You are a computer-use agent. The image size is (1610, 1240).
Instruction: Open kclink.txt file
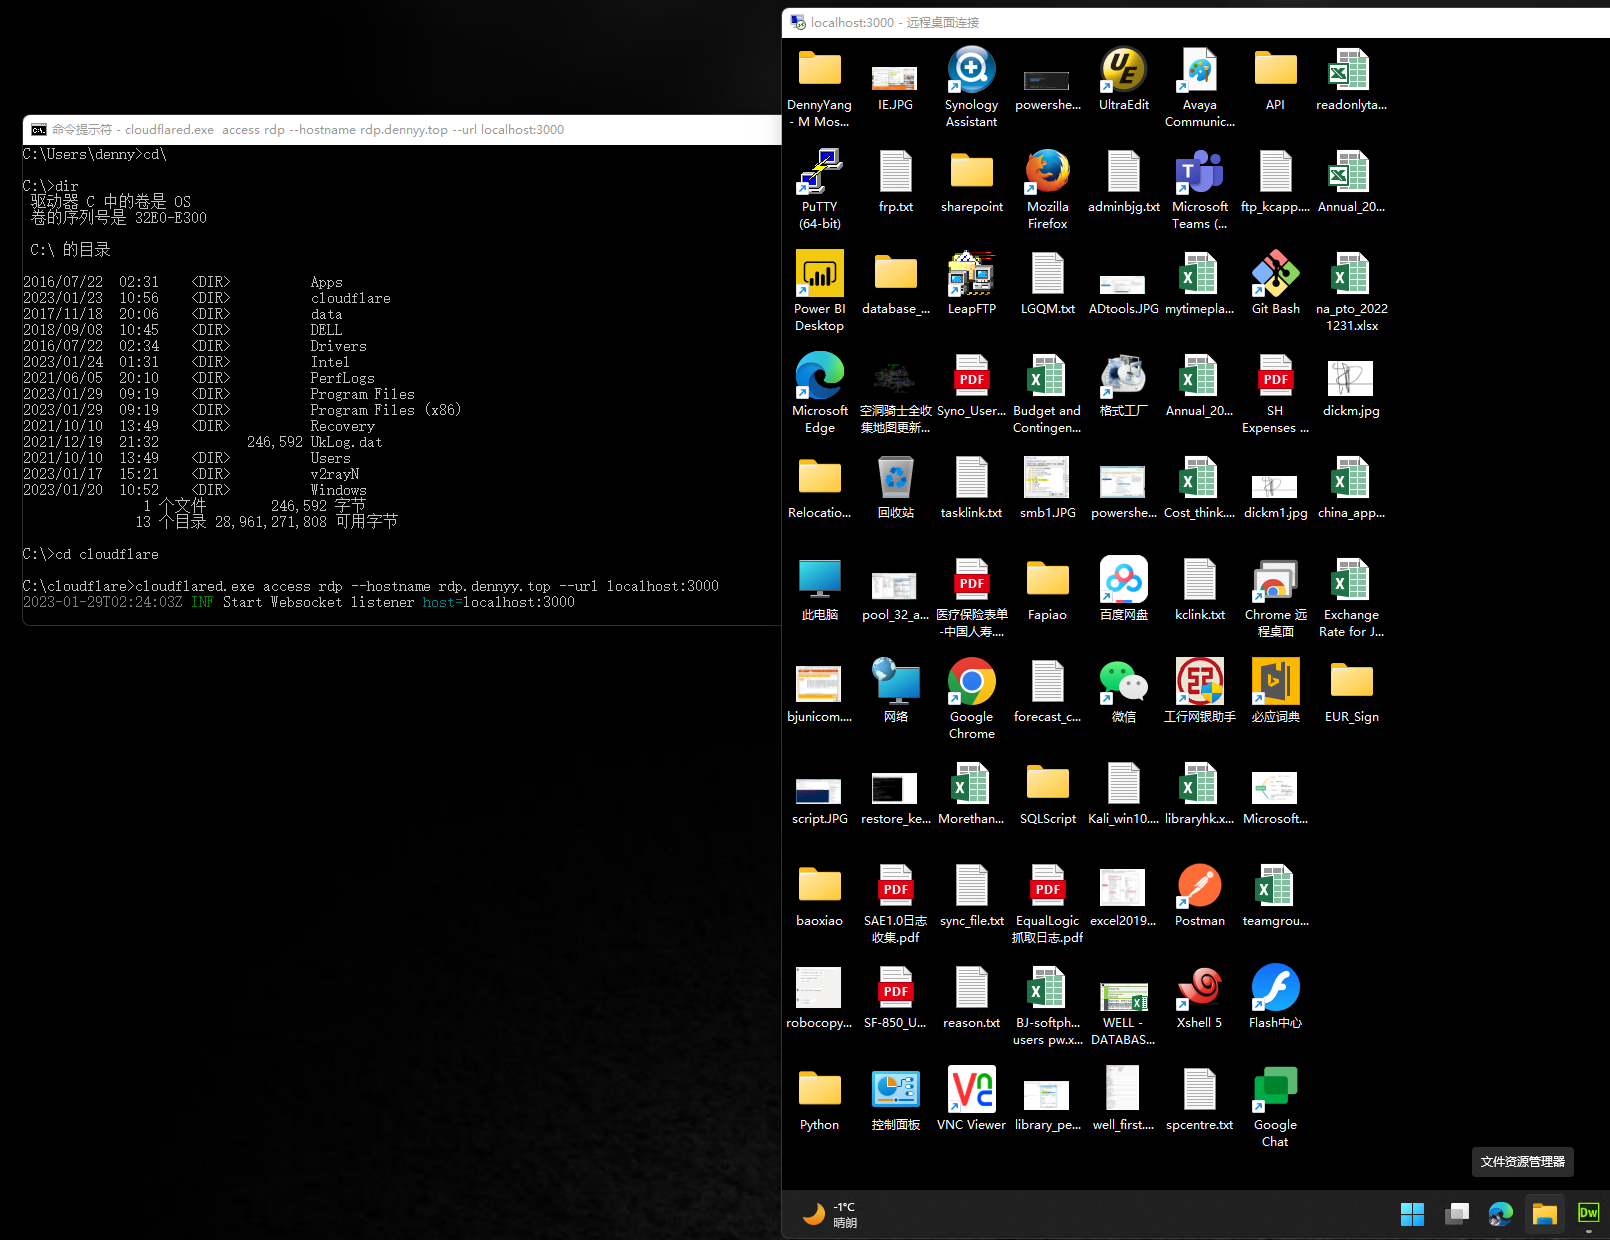click(x=1199, y=589)
